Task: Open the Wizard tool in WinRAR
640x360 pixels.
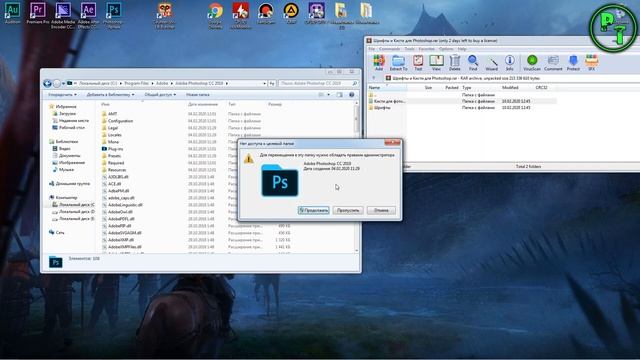Action: coord(492,63)
